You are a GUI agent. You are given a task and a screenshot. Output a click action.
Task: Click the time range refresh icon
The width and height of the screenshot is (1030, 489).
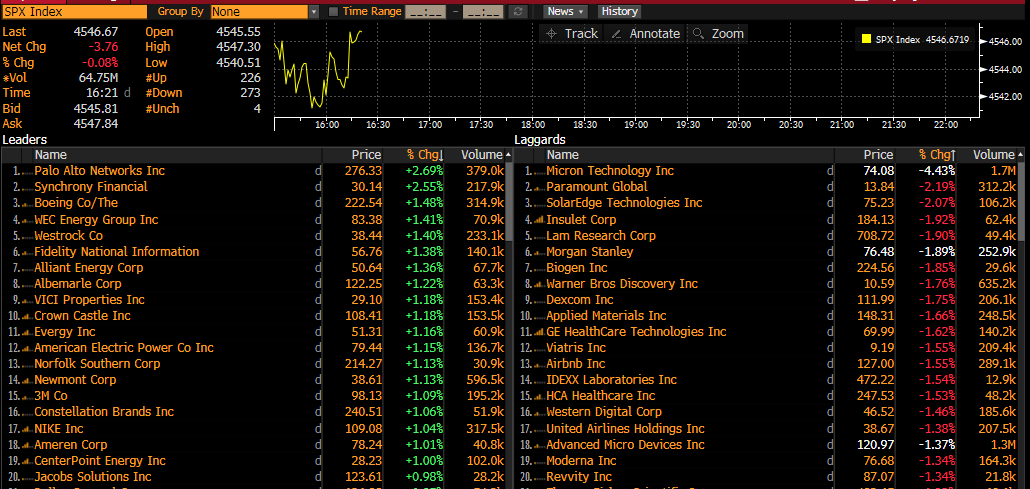pyautogui.click(x=517, y=11)
